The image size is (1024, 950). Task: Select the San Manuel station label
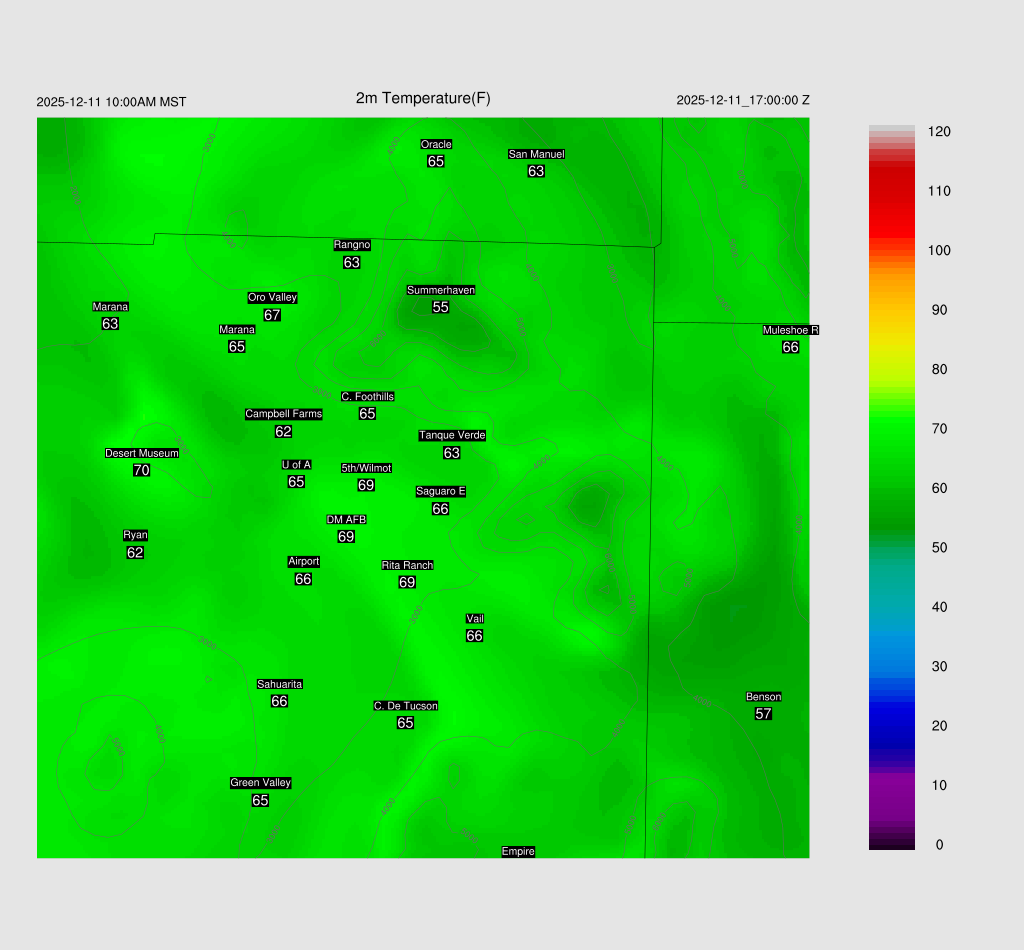point(536,154)
